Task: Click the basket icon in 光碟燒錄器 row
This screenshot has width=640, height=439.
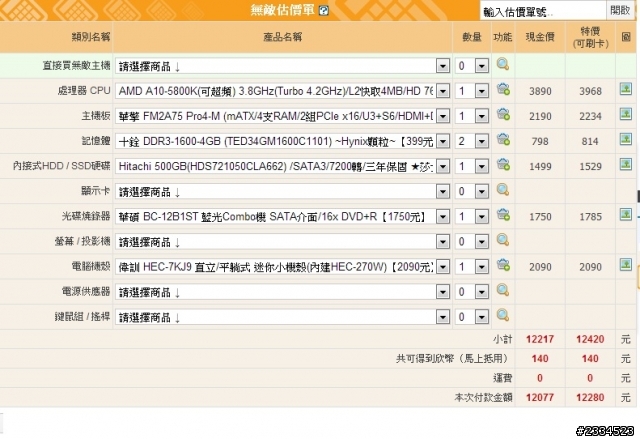Action: pos(503,215)
